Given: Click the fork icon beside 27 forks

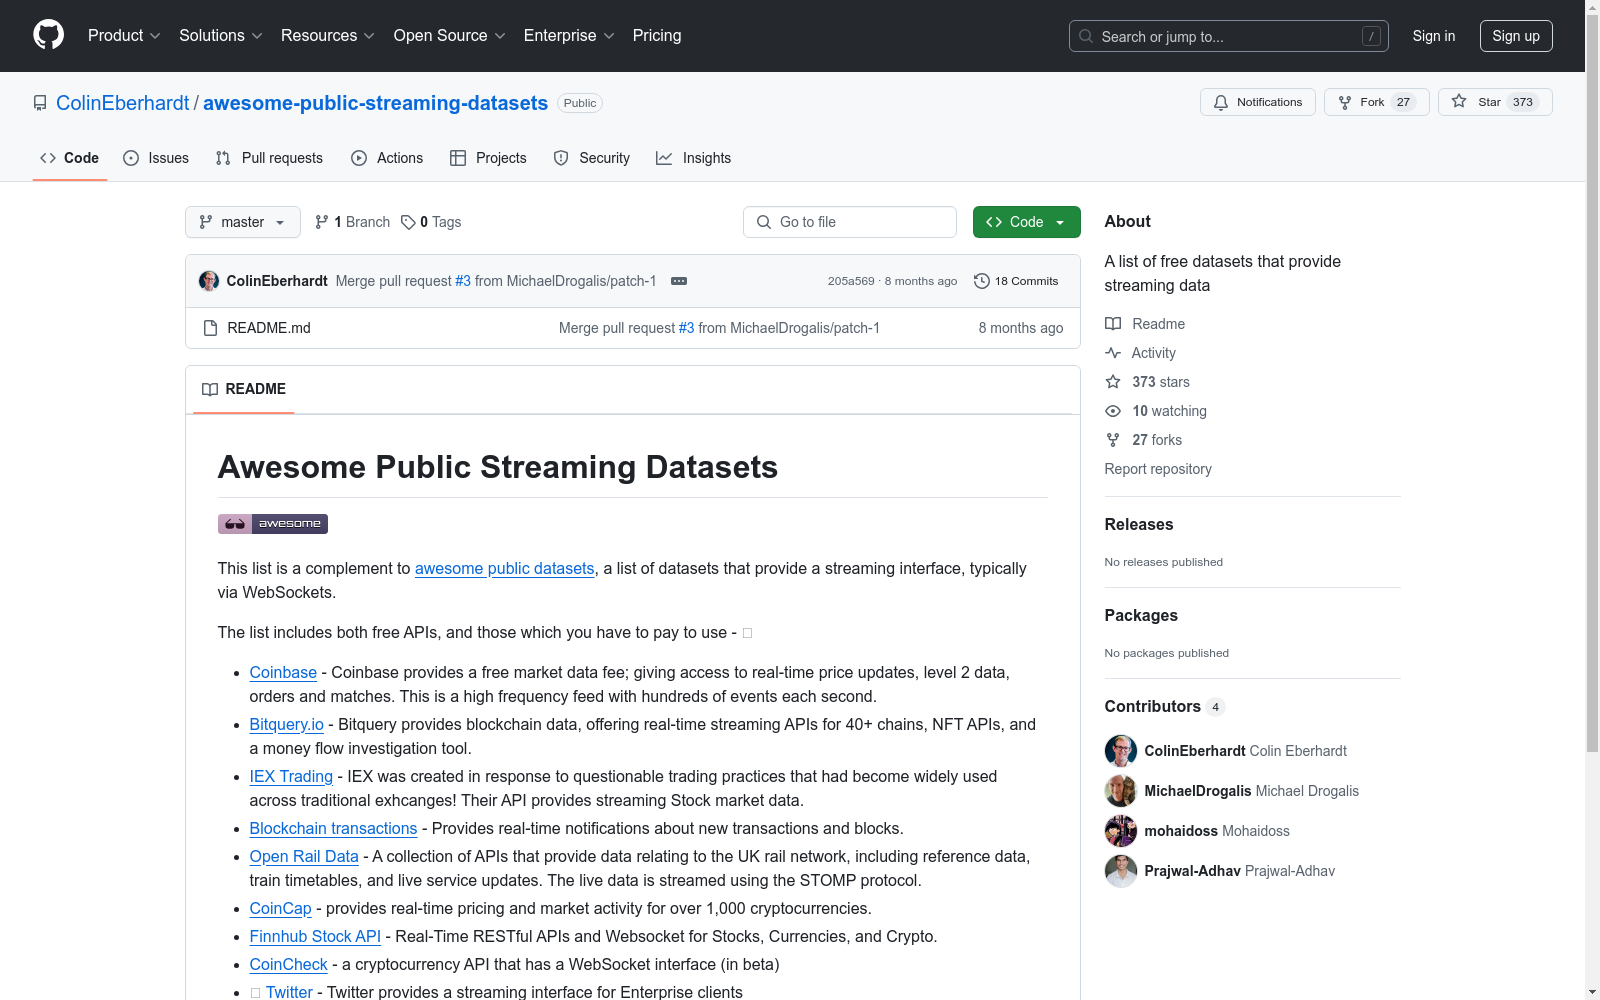Looking at the screenshot, I should point(1113,440).
